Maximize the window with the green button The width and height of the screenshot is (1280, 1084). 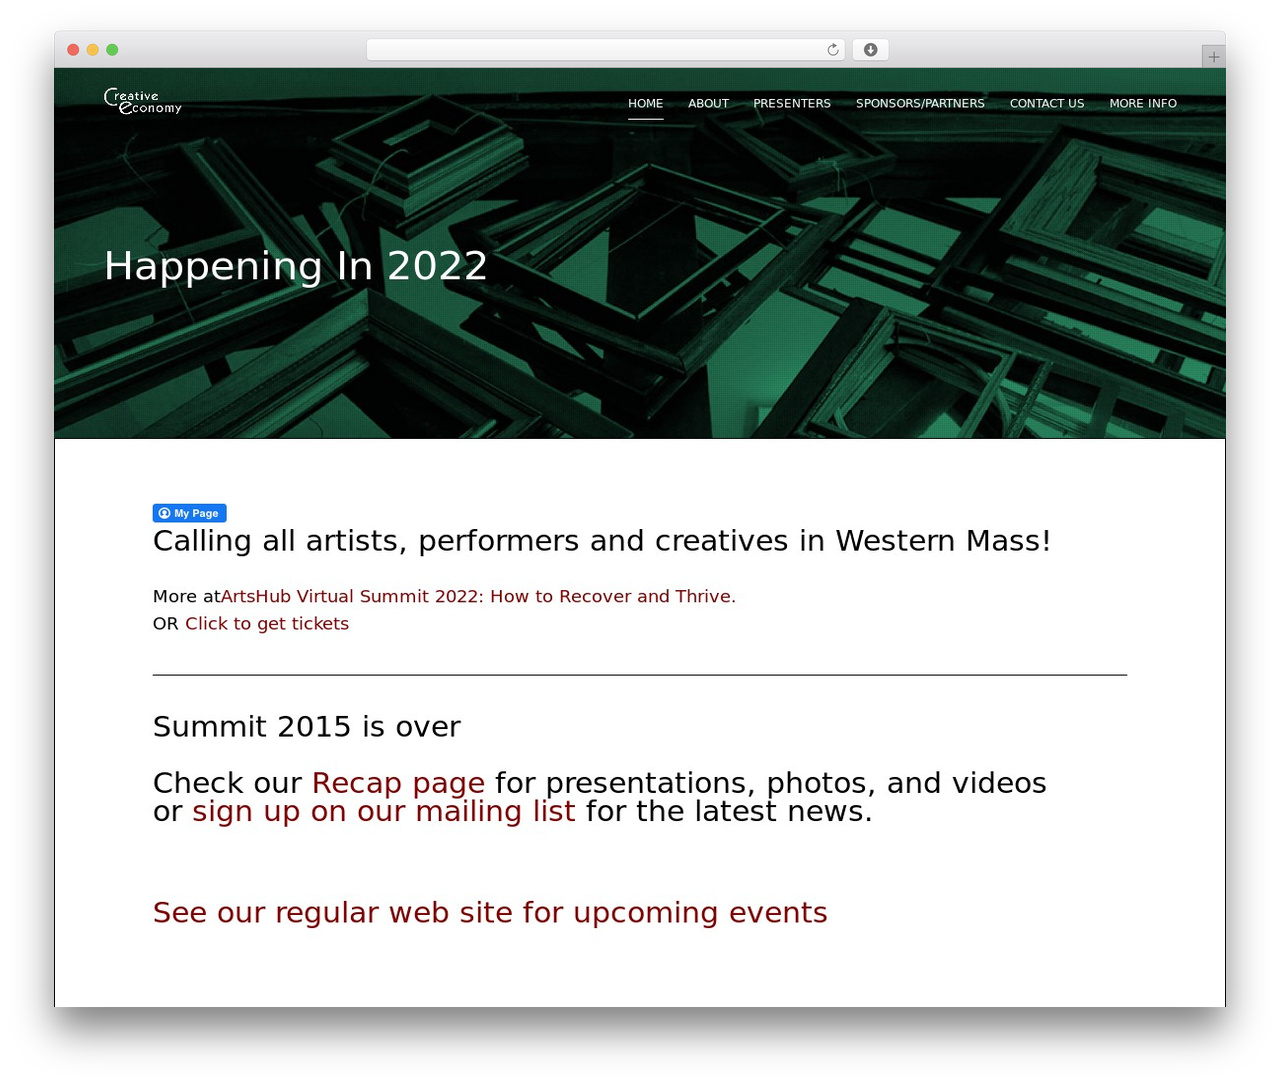[112, 50]
